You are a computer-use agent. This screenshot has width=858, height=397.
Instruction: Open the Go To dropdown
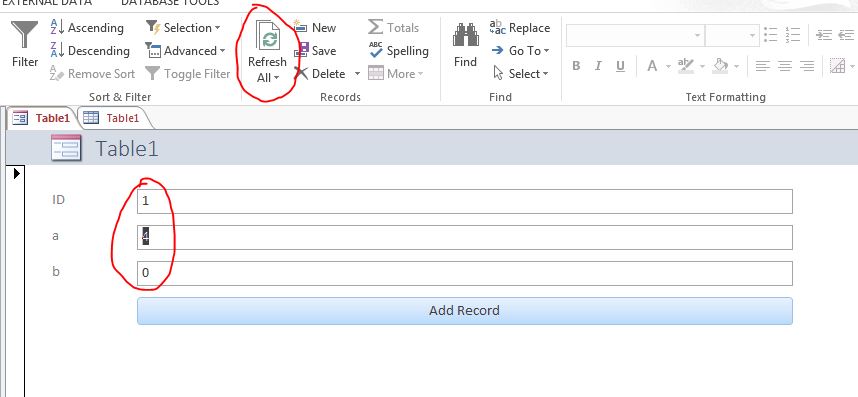click(520, 51)
